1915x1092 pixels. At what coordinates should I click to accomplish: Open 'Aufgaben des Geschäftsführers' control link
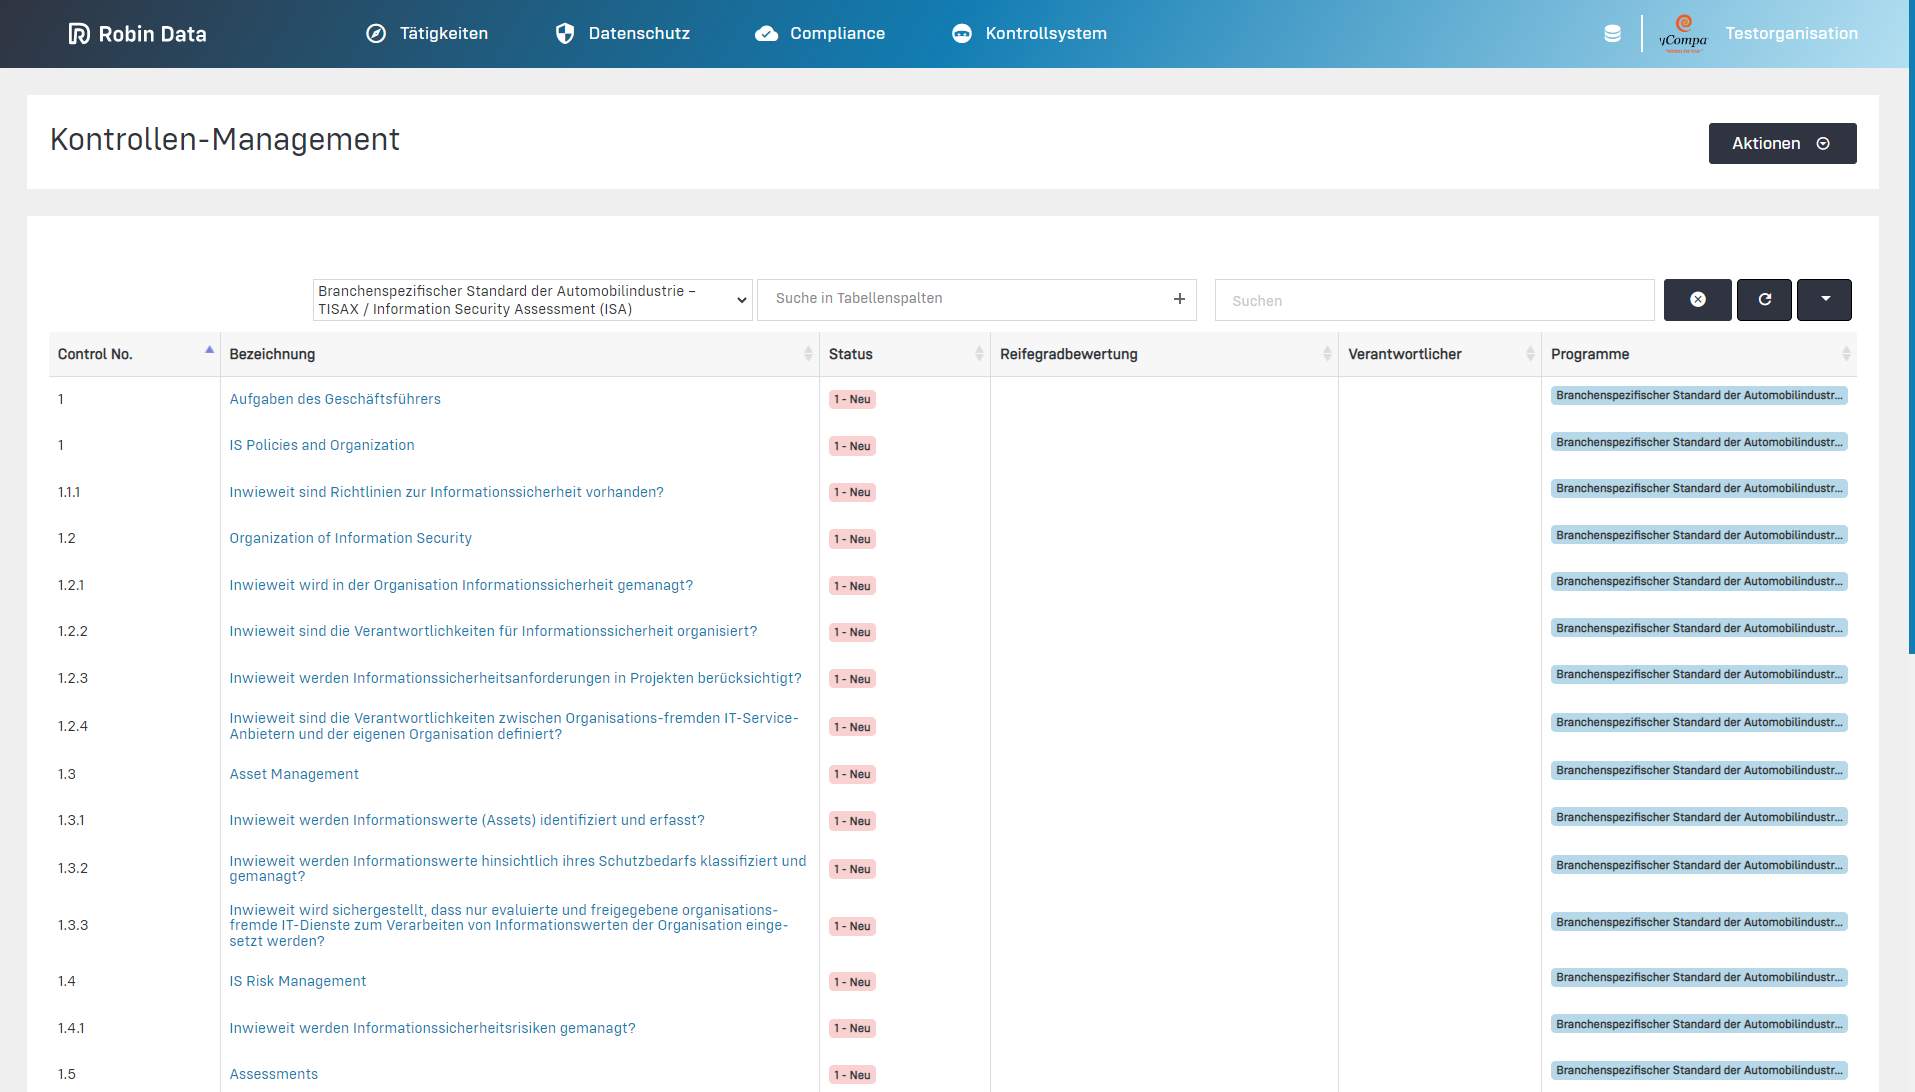click(335, 399)
